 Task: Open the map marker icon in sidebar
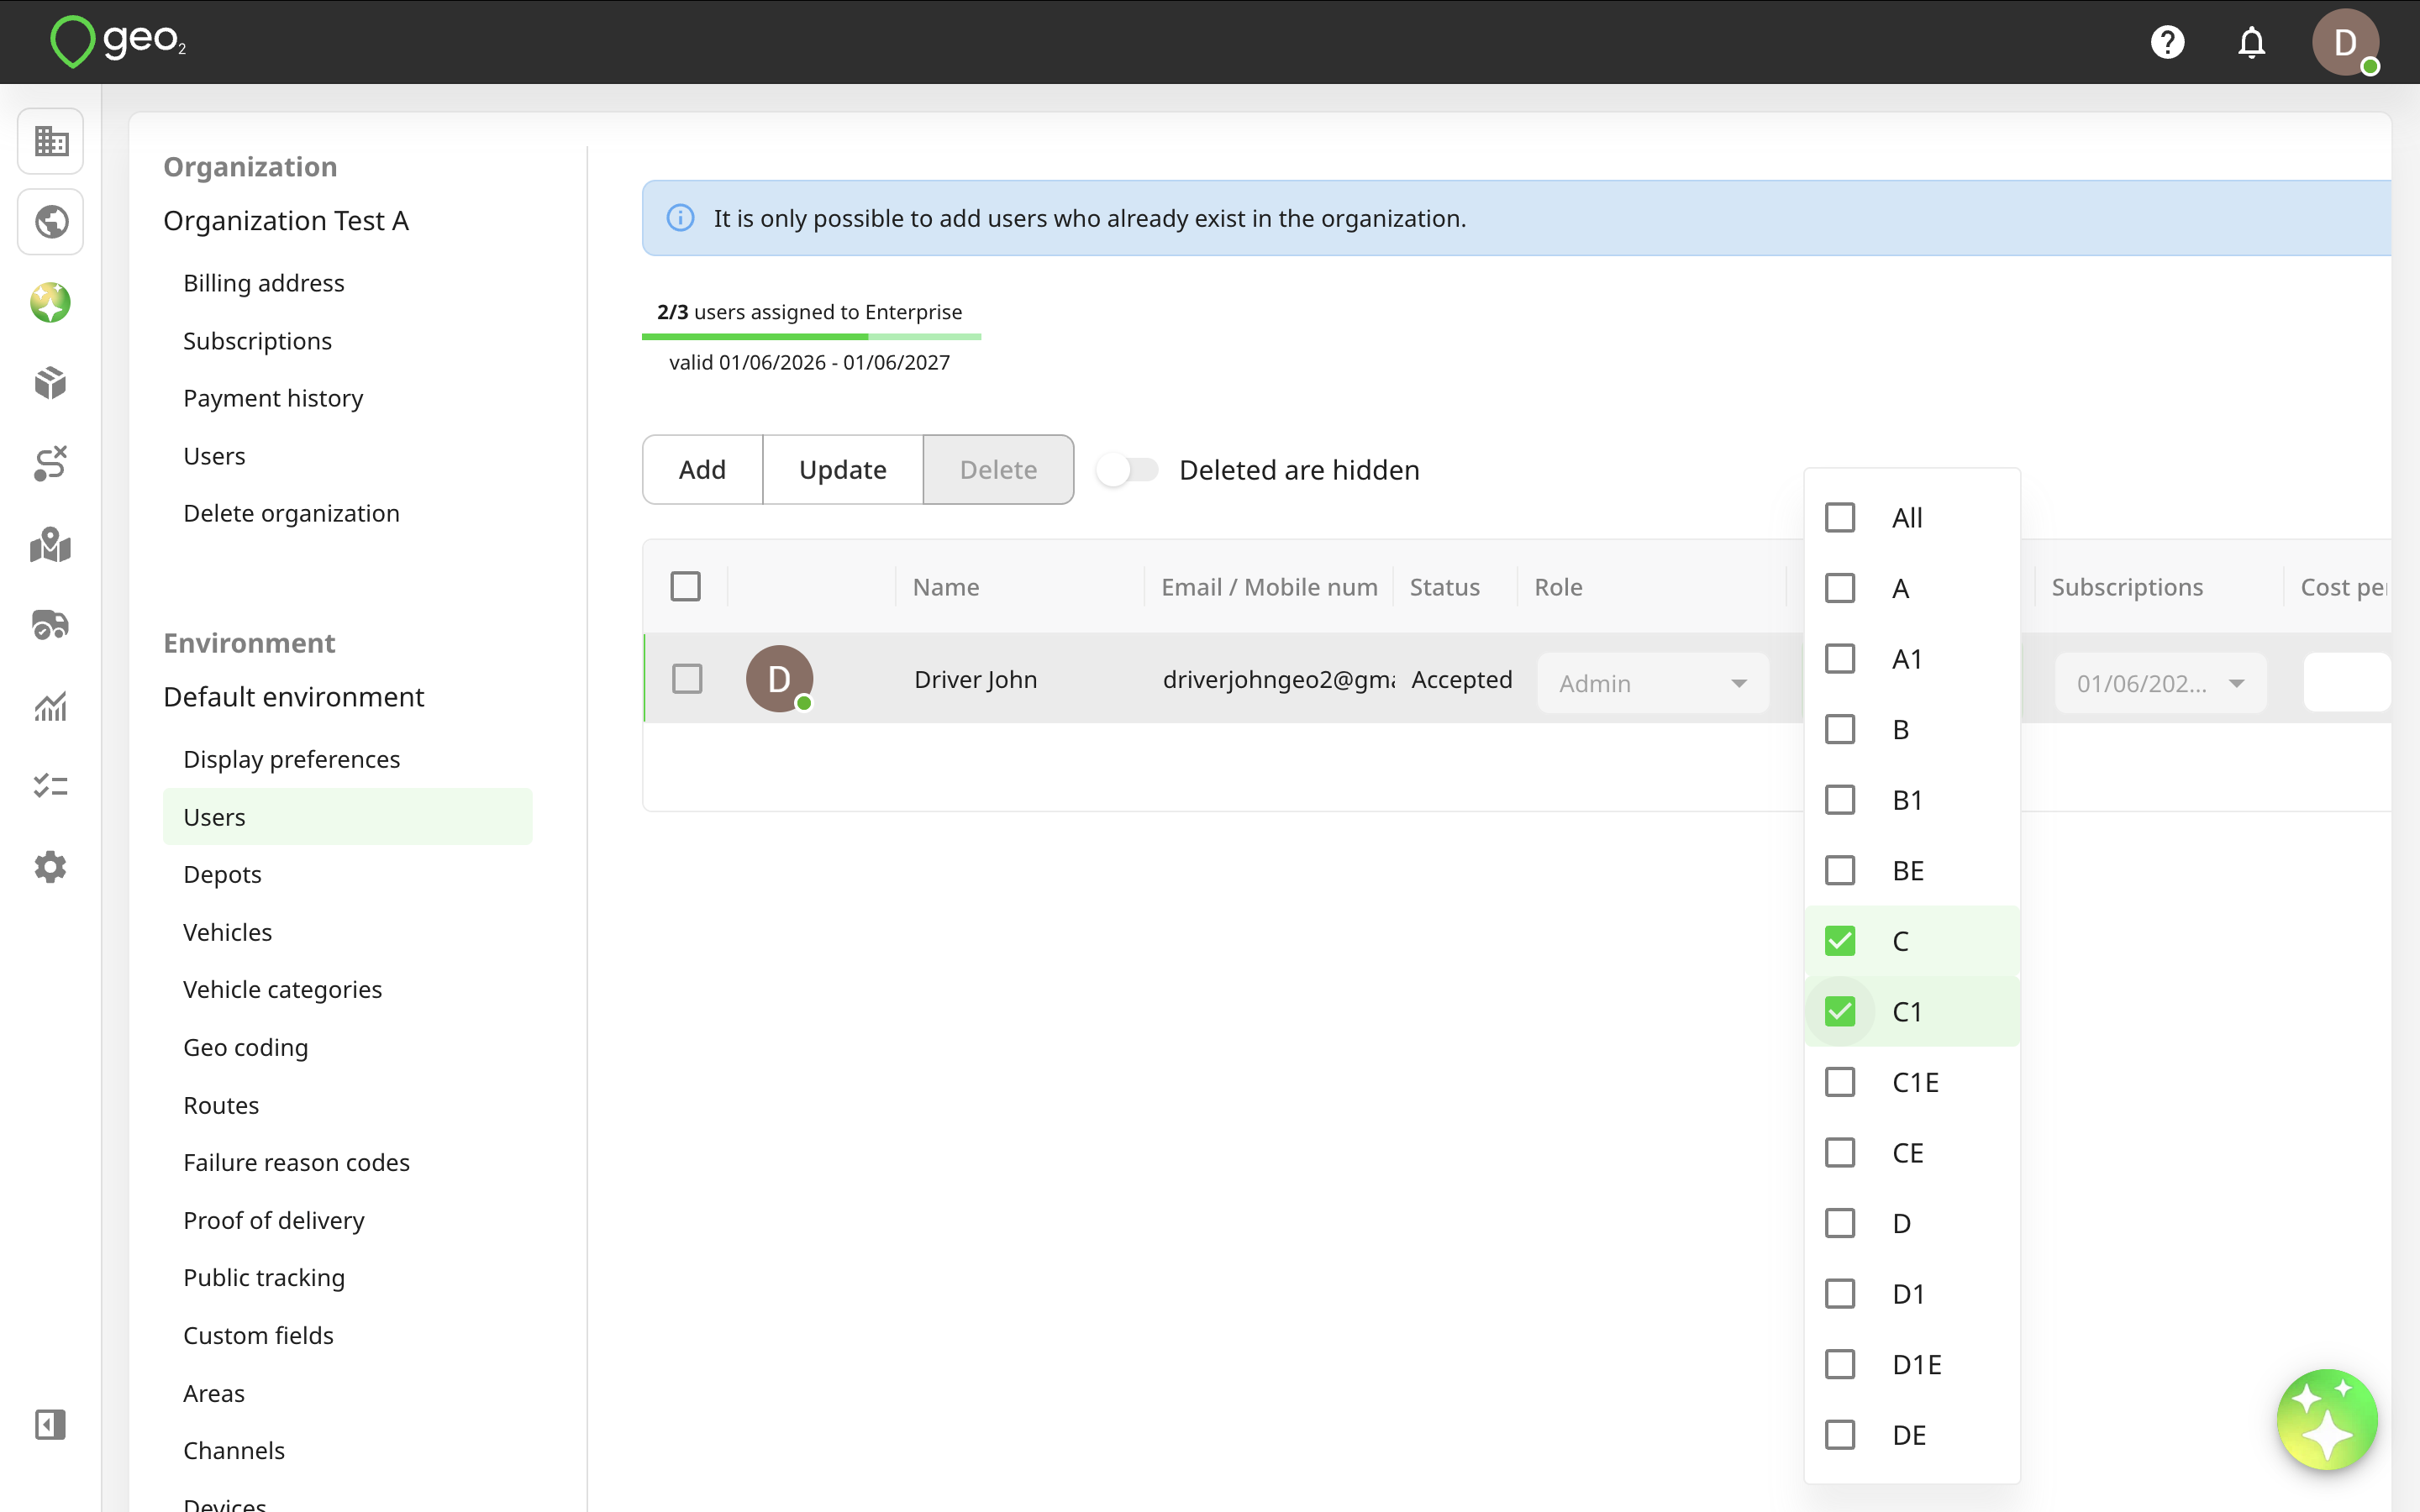(50, 545)
